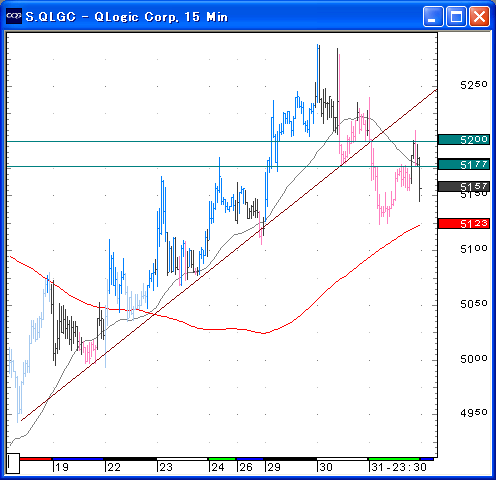The width and height of the screenshot is (496, 480).
Task: Click the red 5123 moving average label
Action: (x=464, y=223)
